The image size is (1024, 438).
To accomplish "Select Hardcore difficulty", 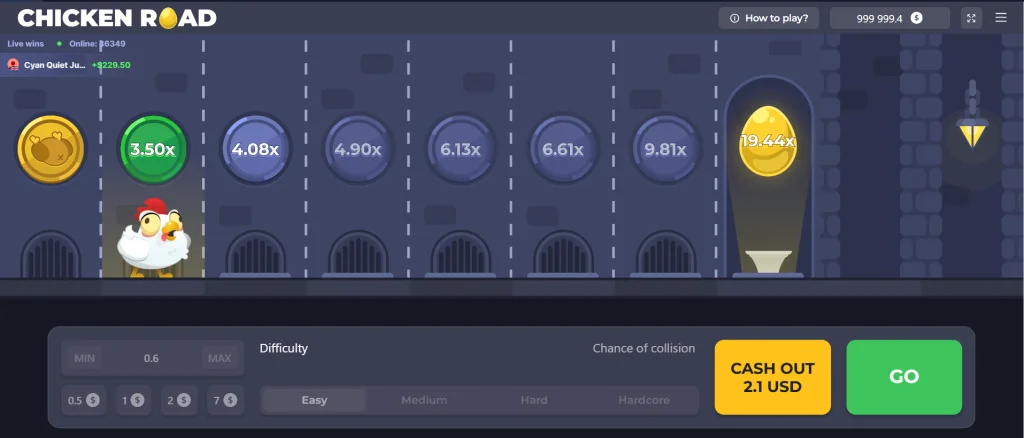I will point(644,400).
